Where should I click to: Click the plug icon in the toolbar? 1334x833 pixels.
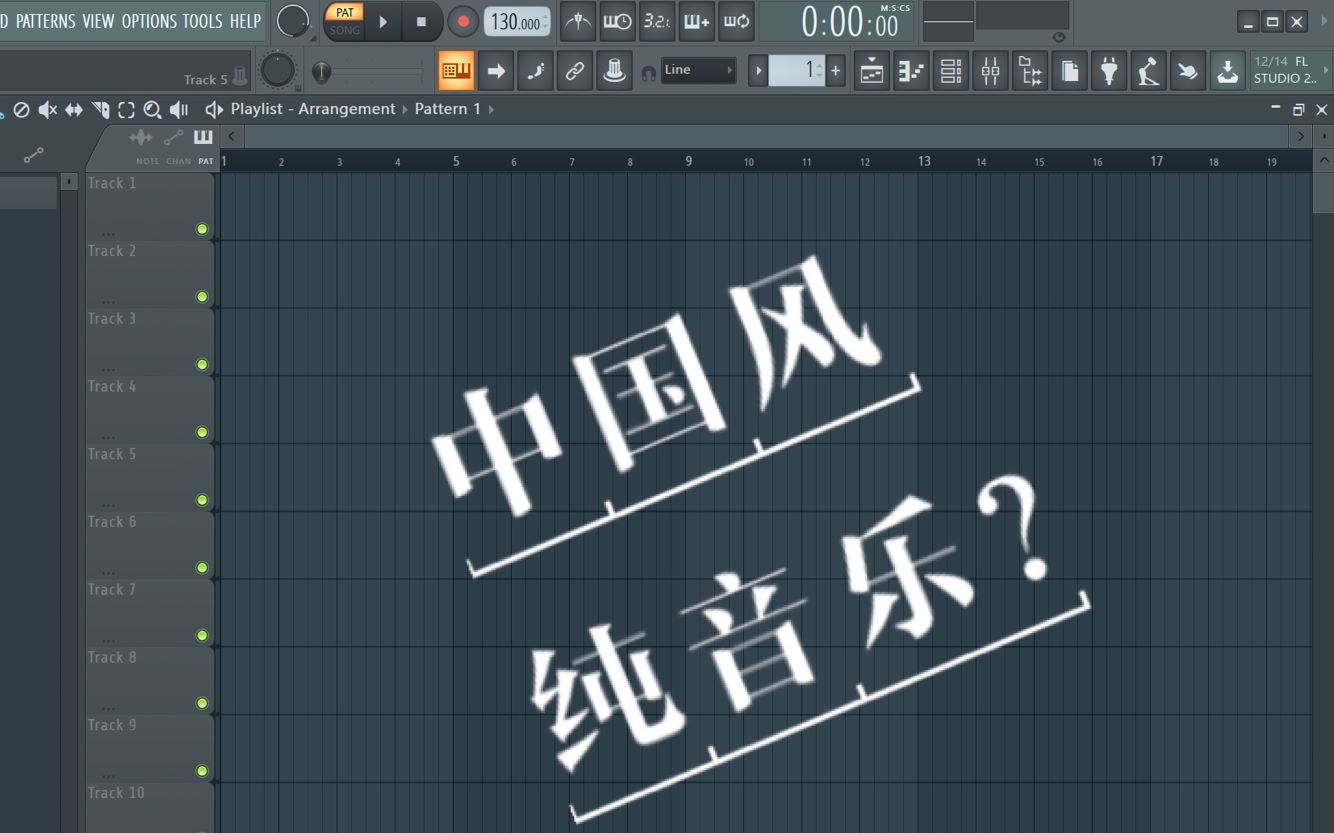click(x=1109, y=71)
